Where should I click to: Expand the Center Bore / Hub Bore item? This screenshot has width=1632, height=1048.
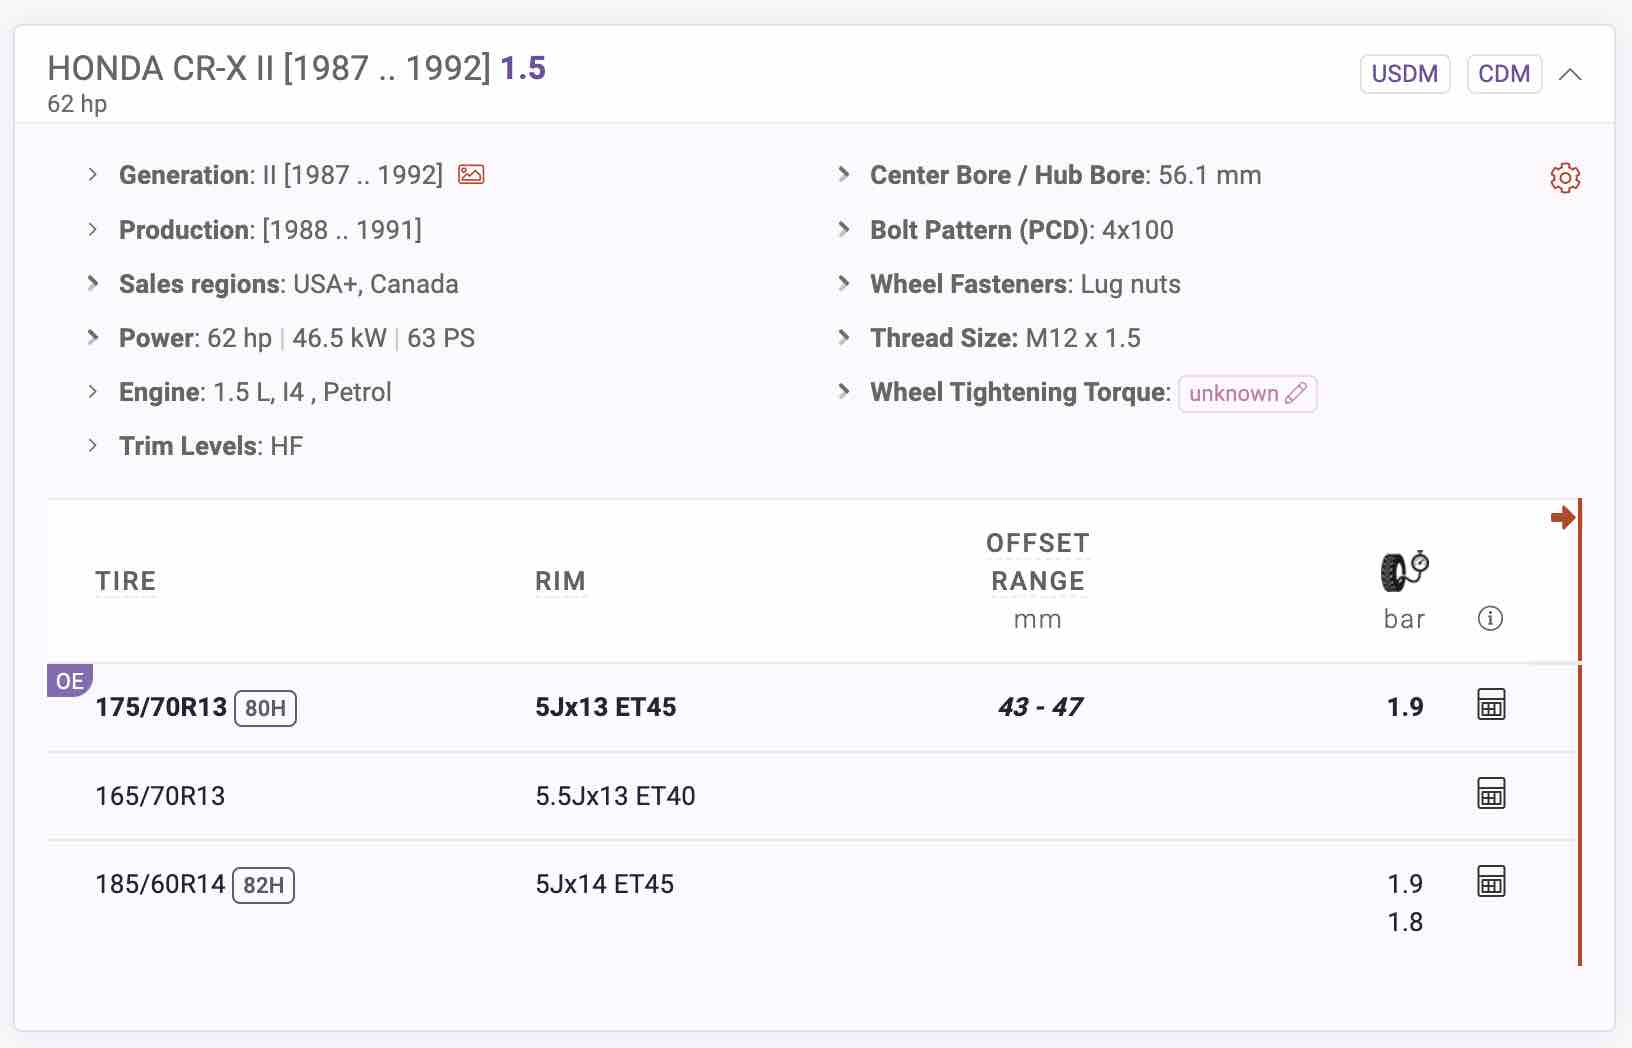[x=844, y=175]
